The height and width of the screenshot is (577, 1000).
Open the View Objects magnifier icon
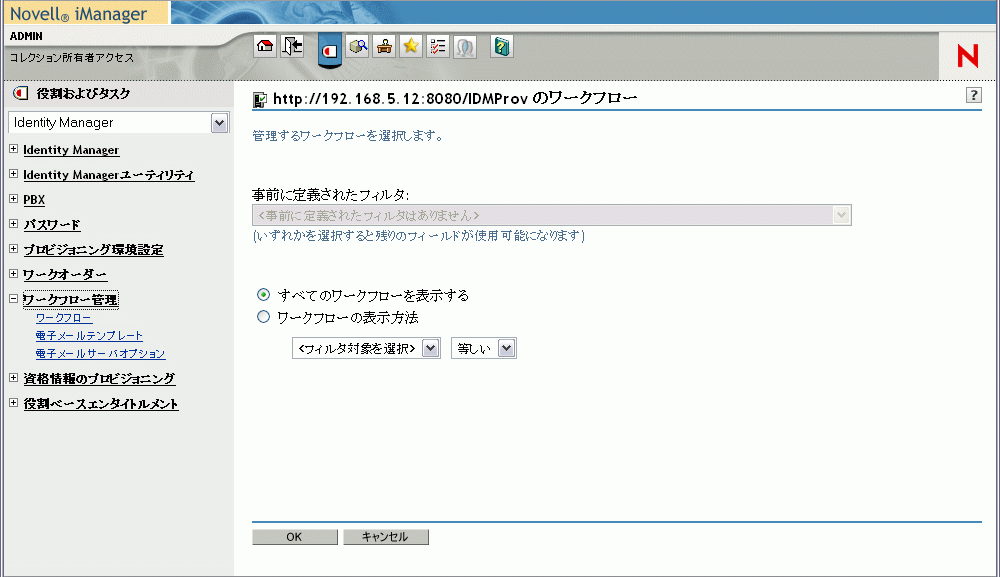[x=358, y=47]
